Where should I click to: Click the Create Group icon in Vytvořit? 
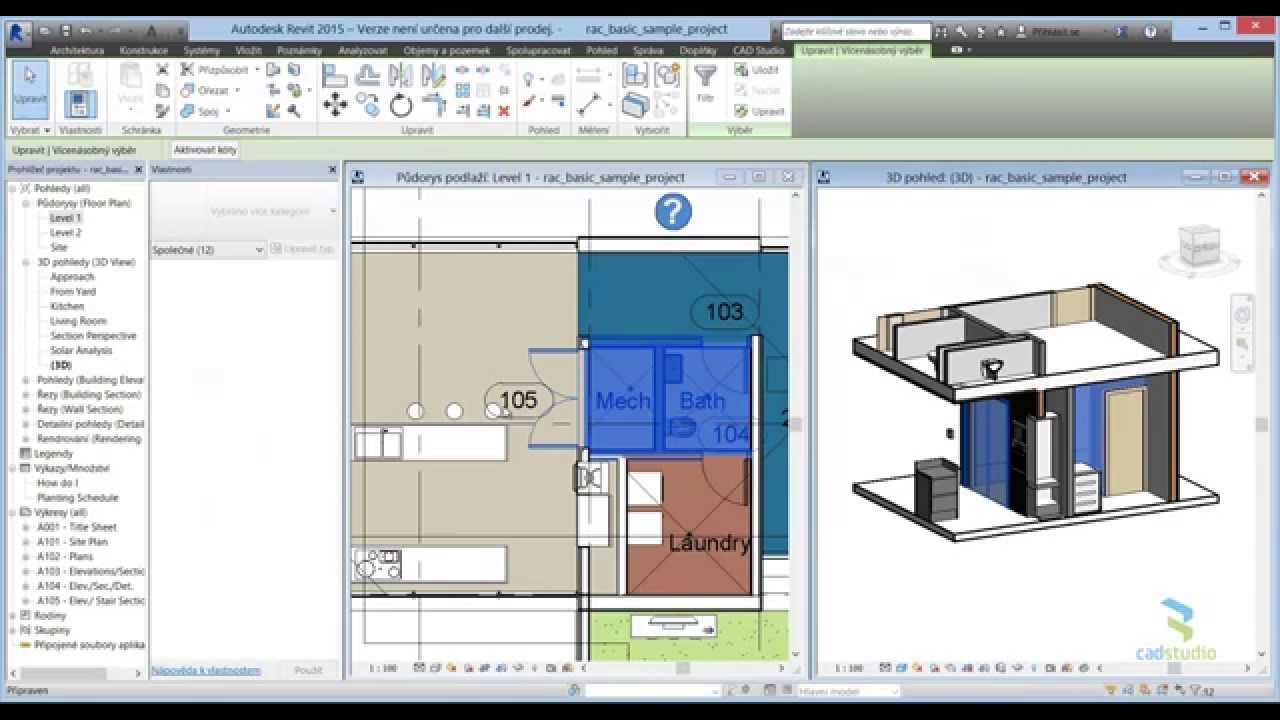[668, 75]
